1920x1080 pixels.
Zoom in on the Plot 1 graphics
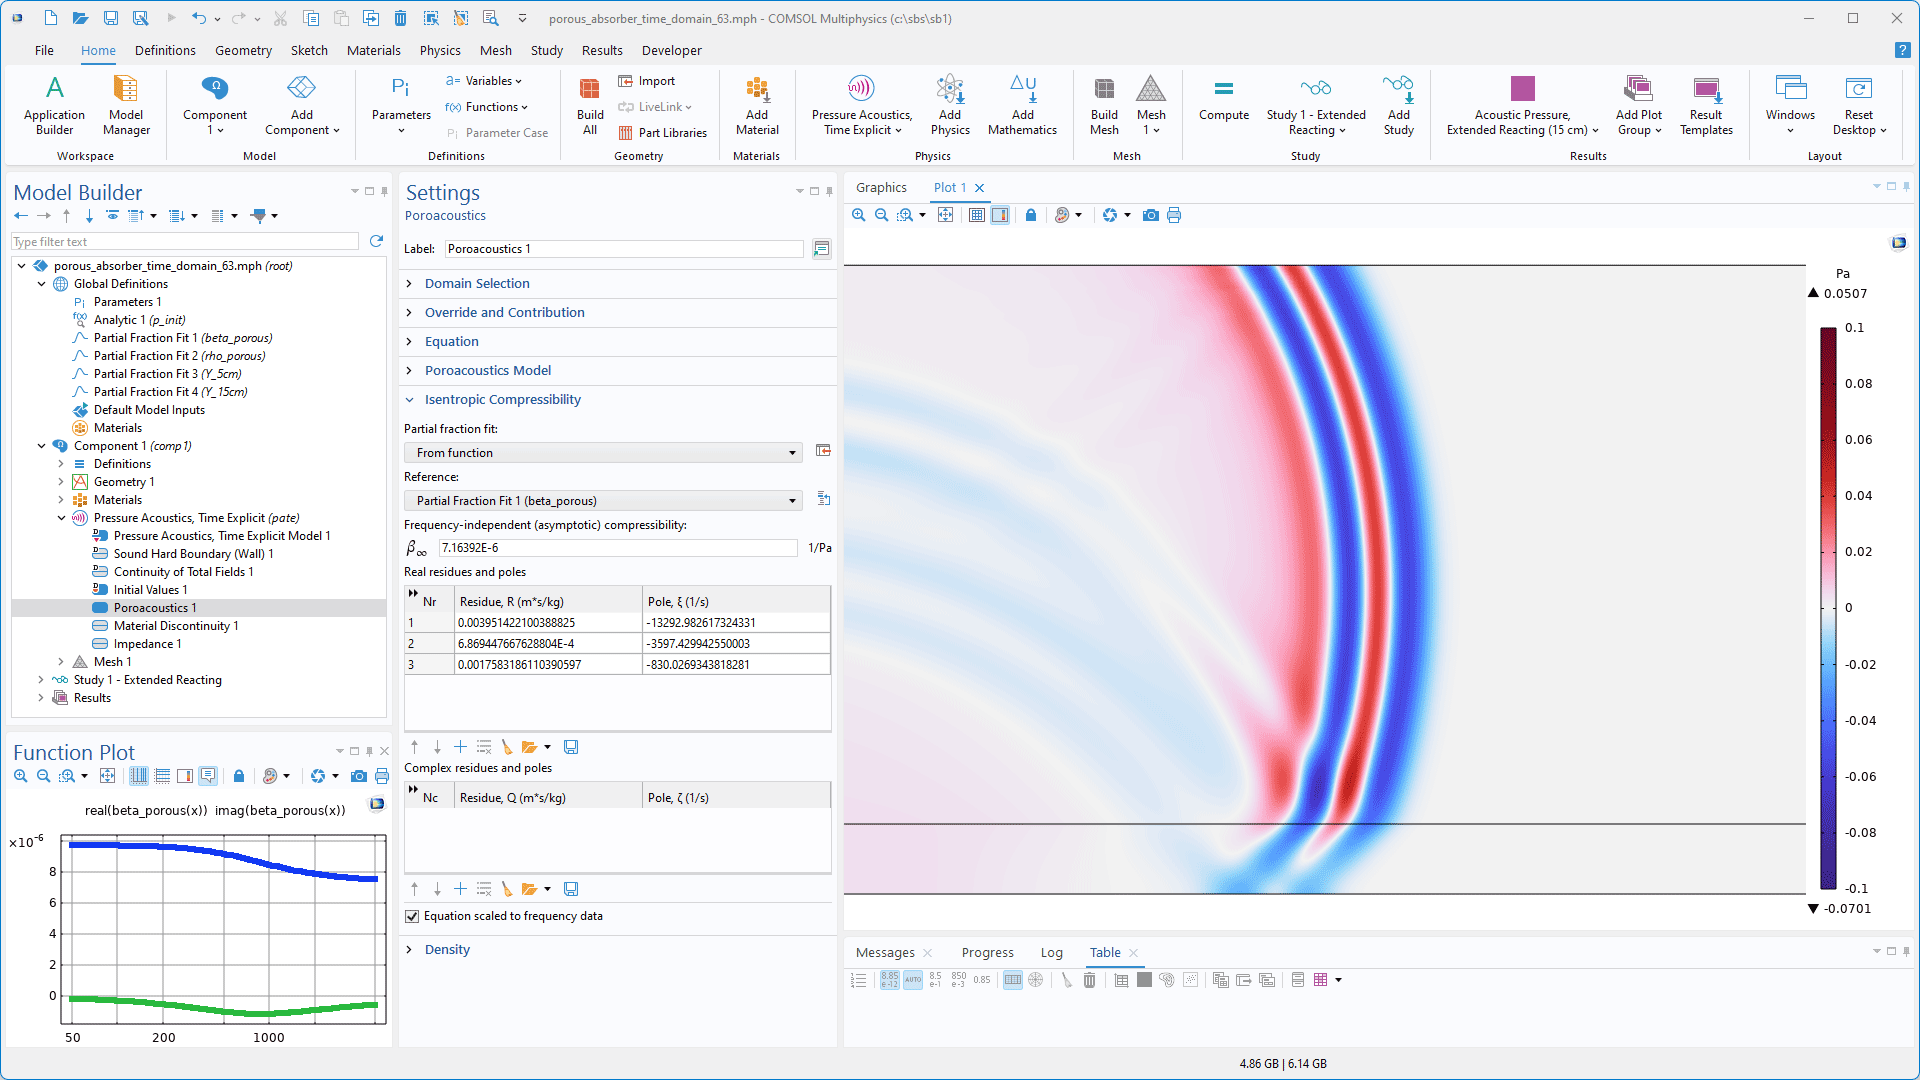[858, 215]
